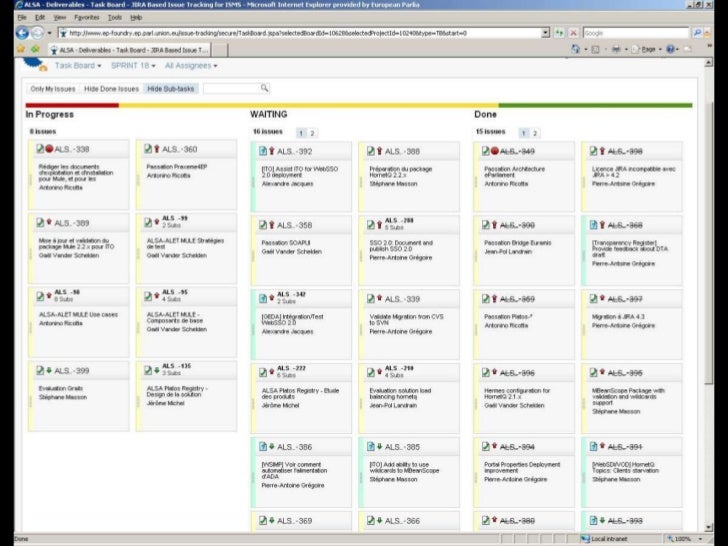Open the Task Board dropdown

pos(78,65)
